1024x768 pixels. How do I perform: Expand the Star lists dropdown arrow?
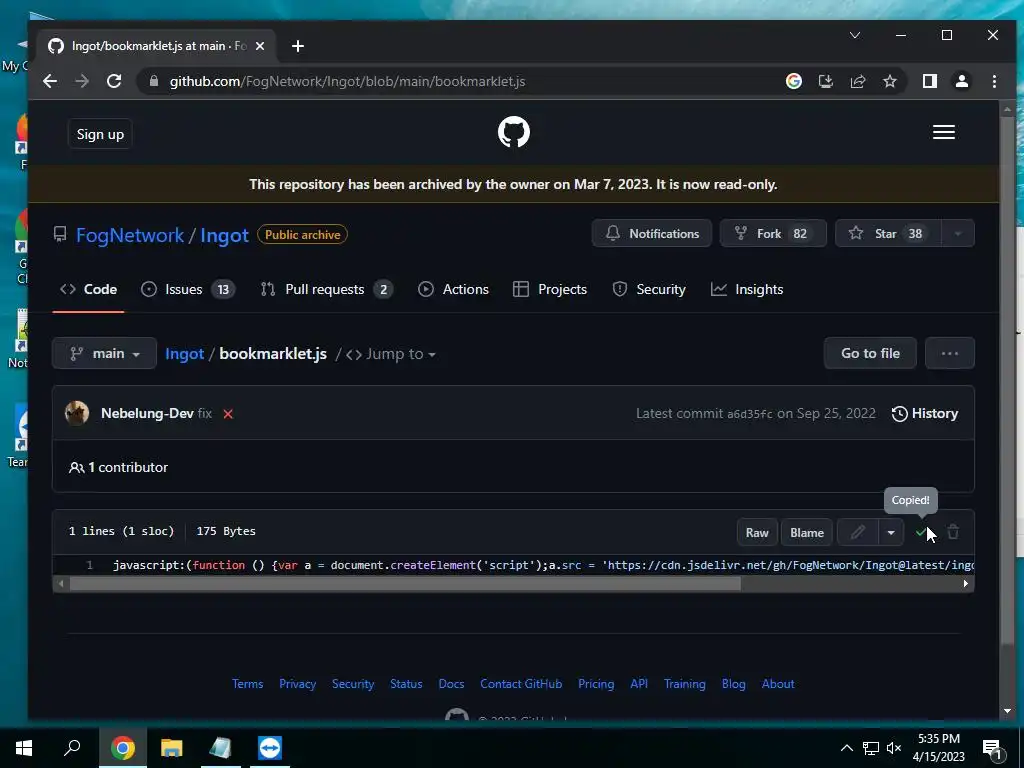click(958, 234)
